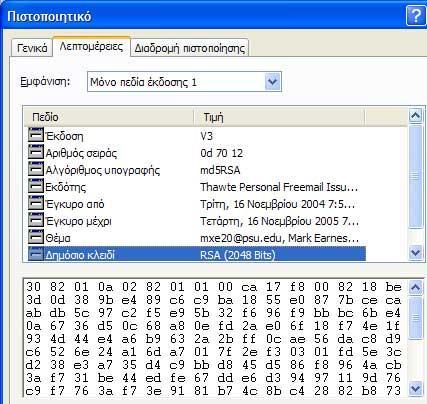427x404 pixels.
Task: Click the icon beside Αλγόριθμος υπογραφής
Action: pyautogui.click(x=36, y=169)
